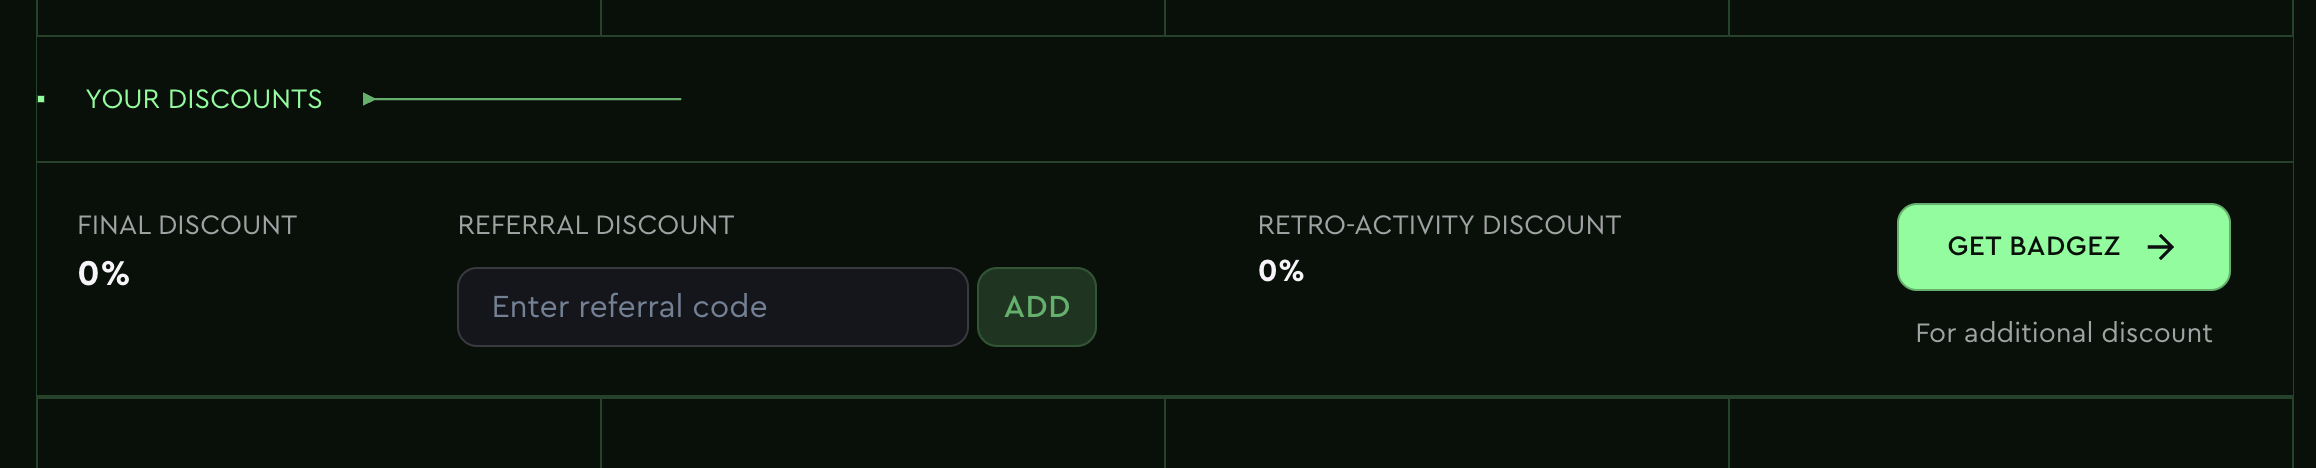2316x468 pixels.
Task: Click the third empty grid cell below the panel
Action: [1447, 434]
